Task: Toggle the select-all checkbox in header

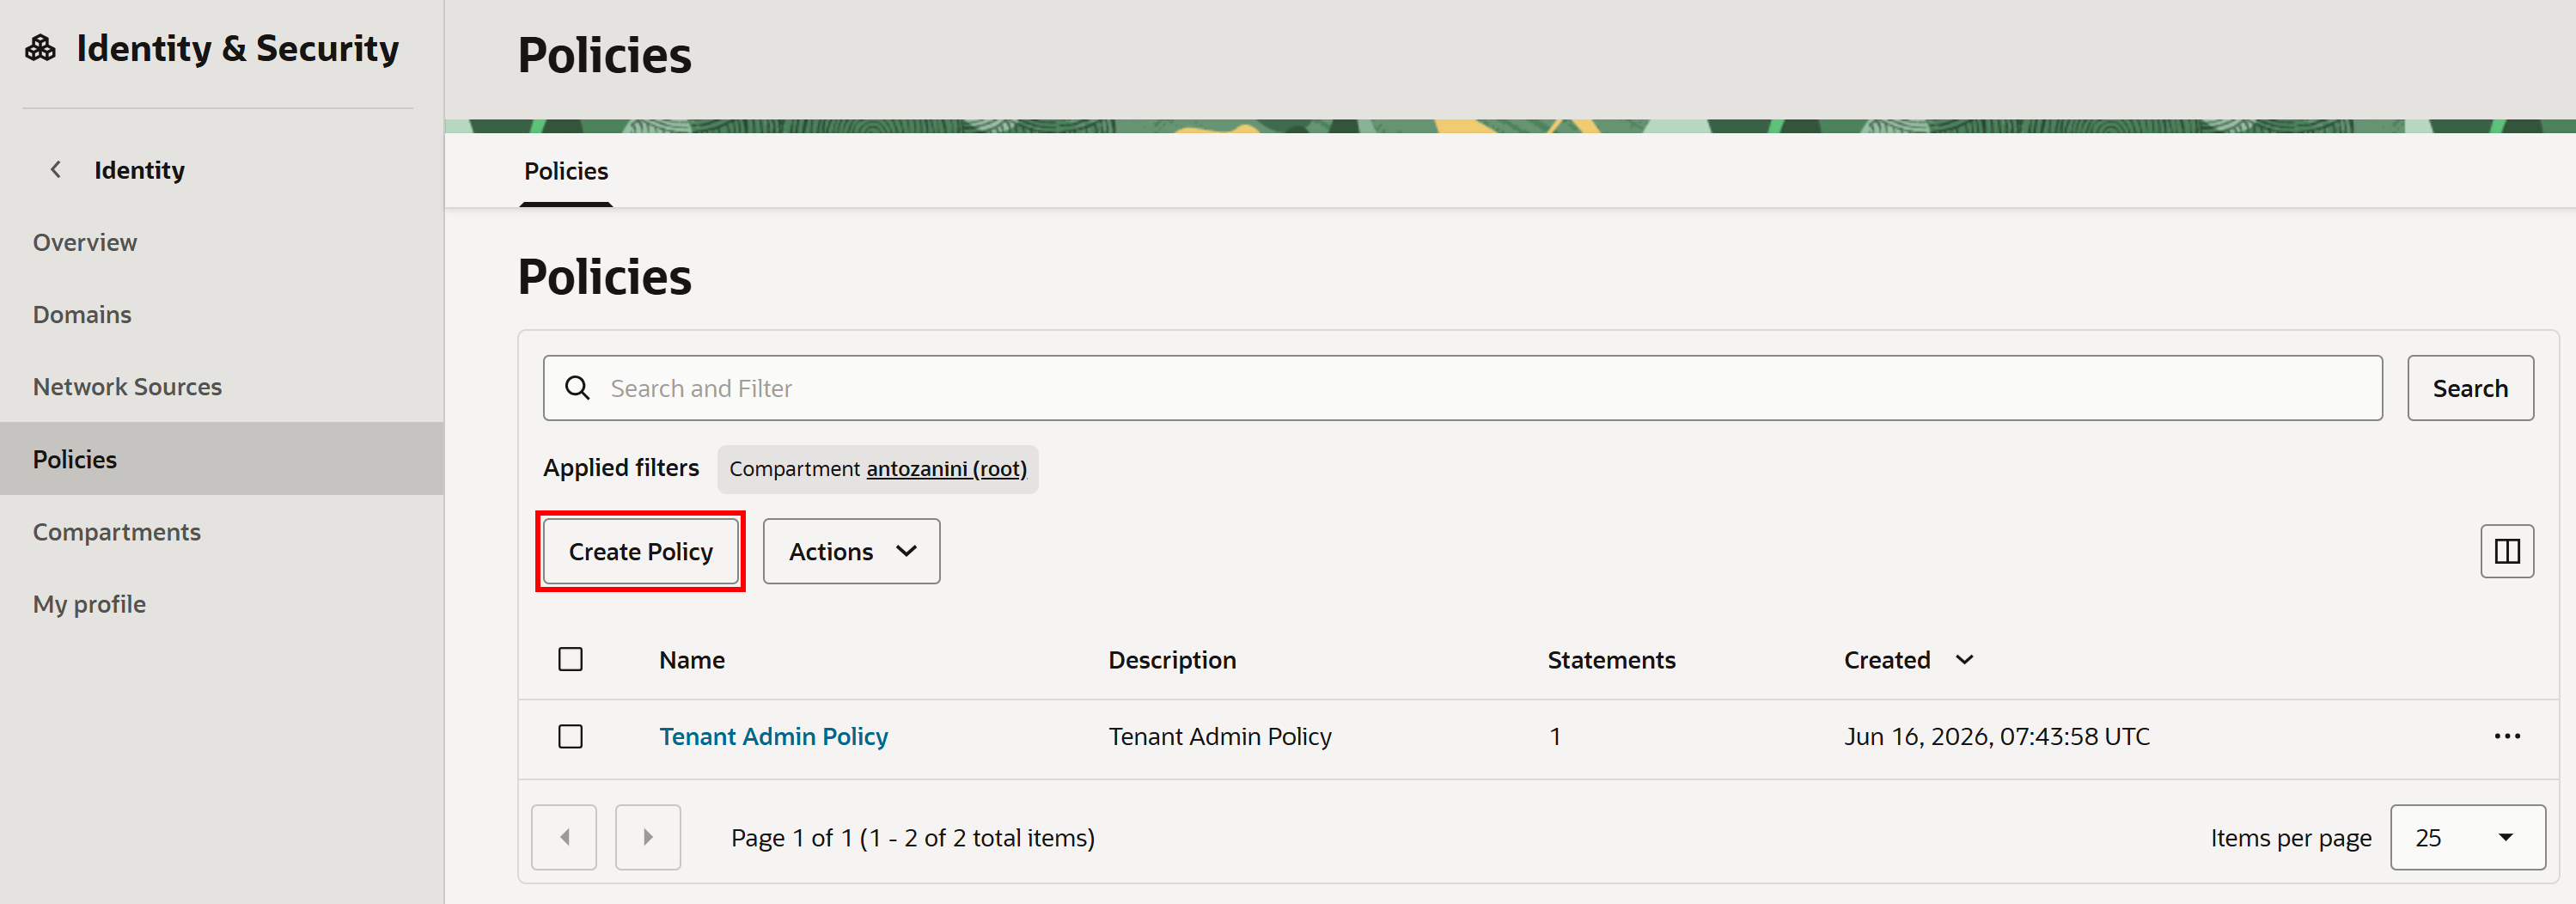Action: [570, 660]
